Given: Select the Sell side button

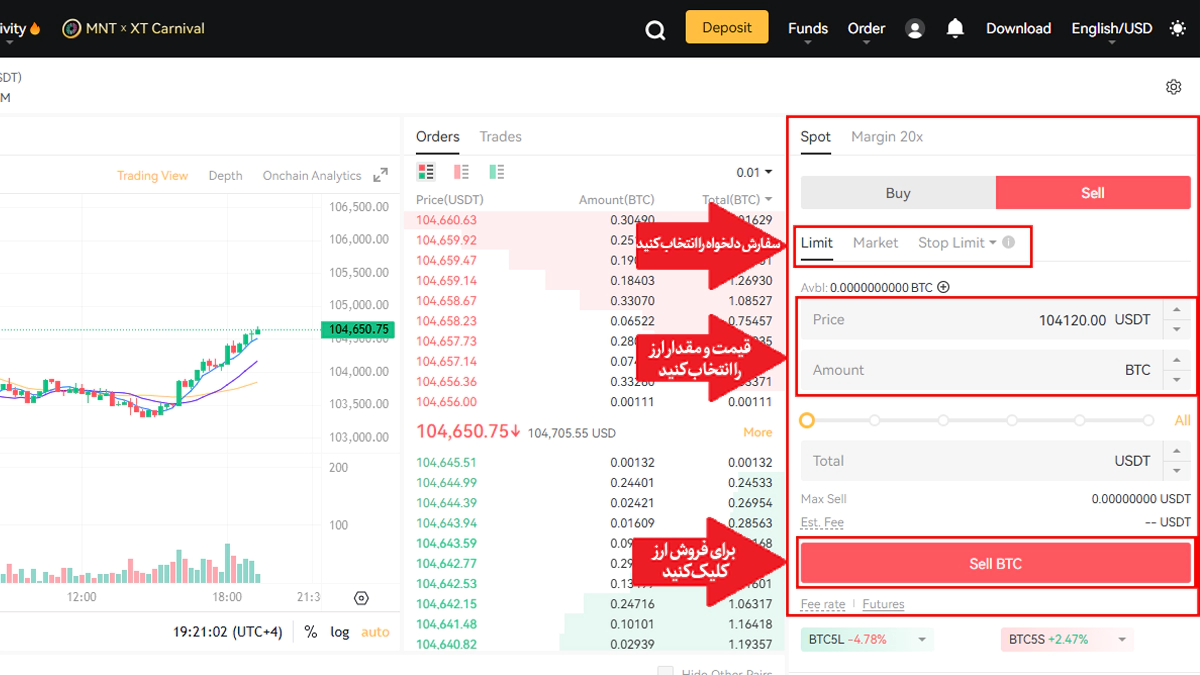Looking at the screenshot, I should [1093, 193].
